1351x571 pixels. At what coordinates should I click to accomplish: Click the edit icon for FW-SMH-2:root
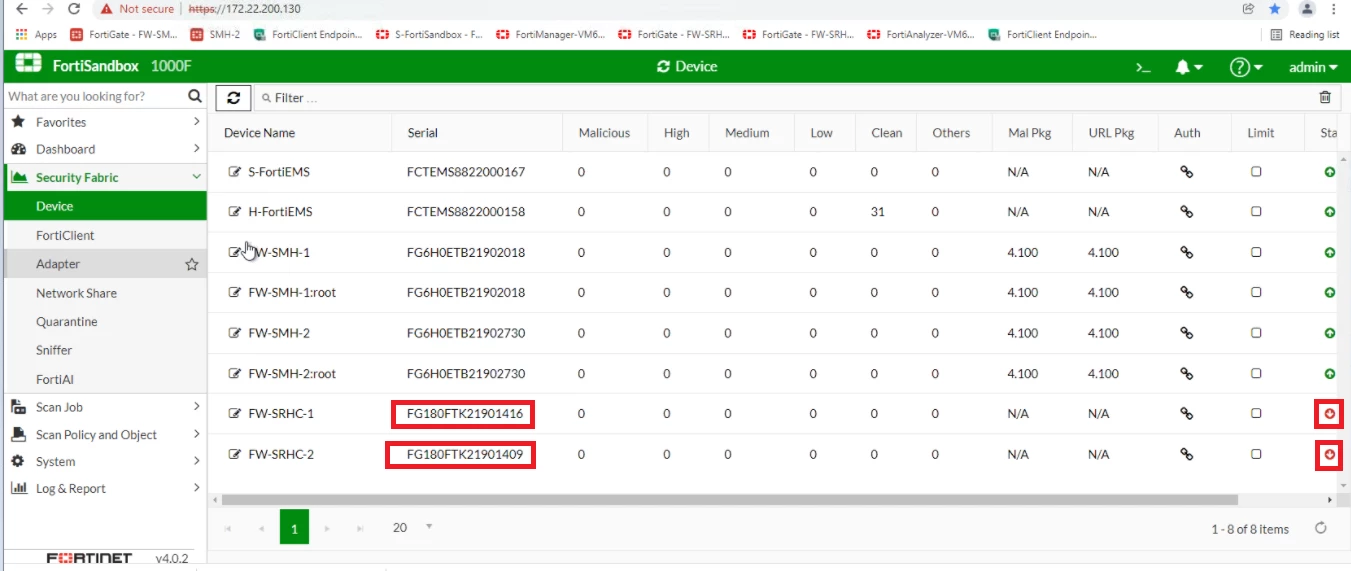click(x=235, y=374)
